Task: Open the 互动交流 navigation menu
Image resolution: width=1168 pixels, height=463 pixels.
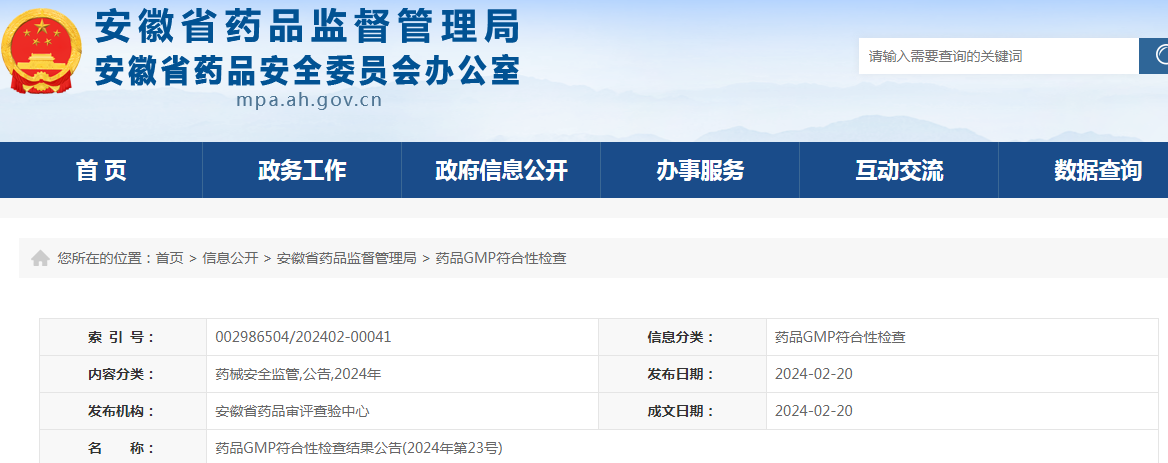Action: 899,170
